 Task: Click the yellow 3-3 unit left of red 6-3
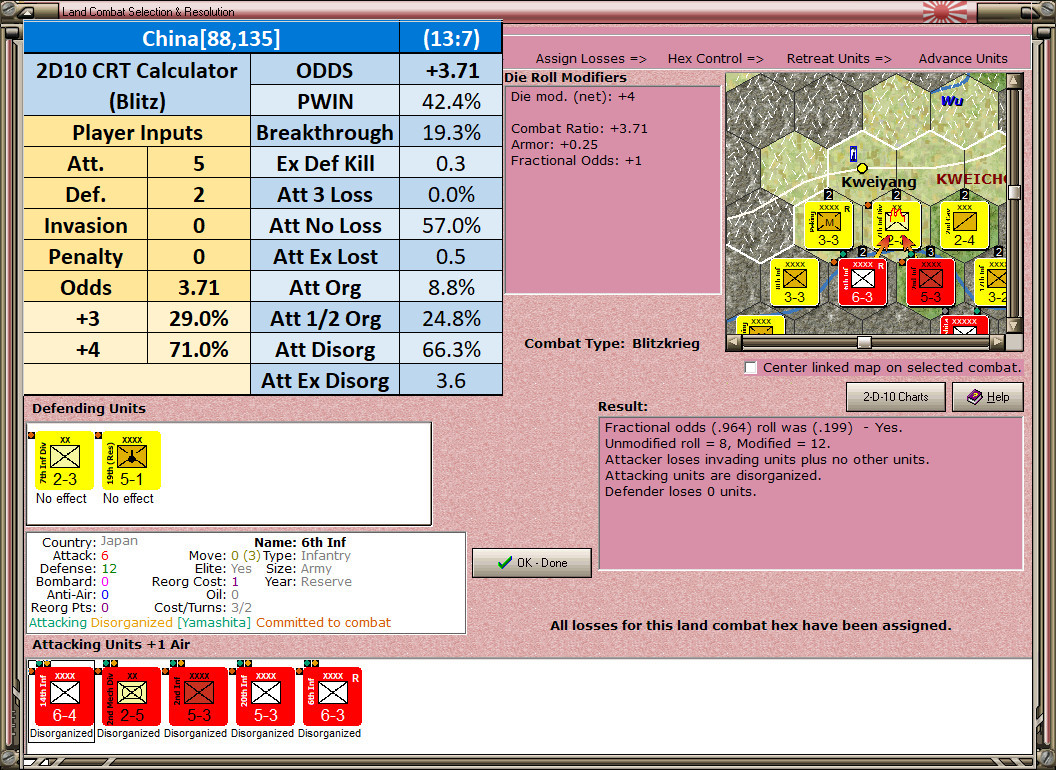coord(794,282)
